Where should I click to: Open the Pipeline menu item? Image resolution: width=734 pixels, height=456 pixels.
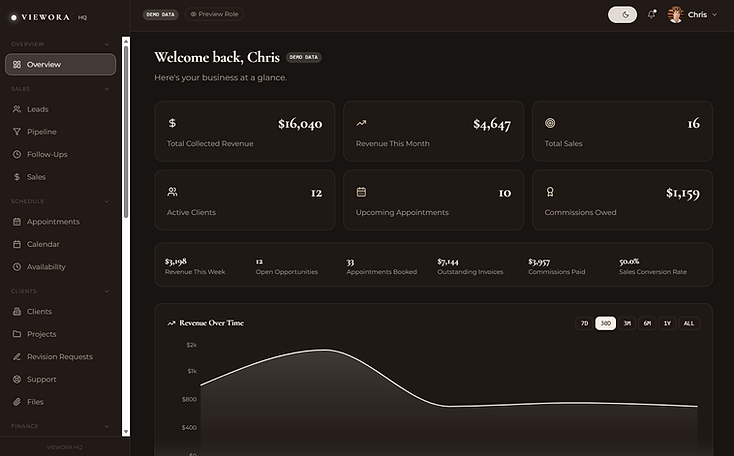60,132
